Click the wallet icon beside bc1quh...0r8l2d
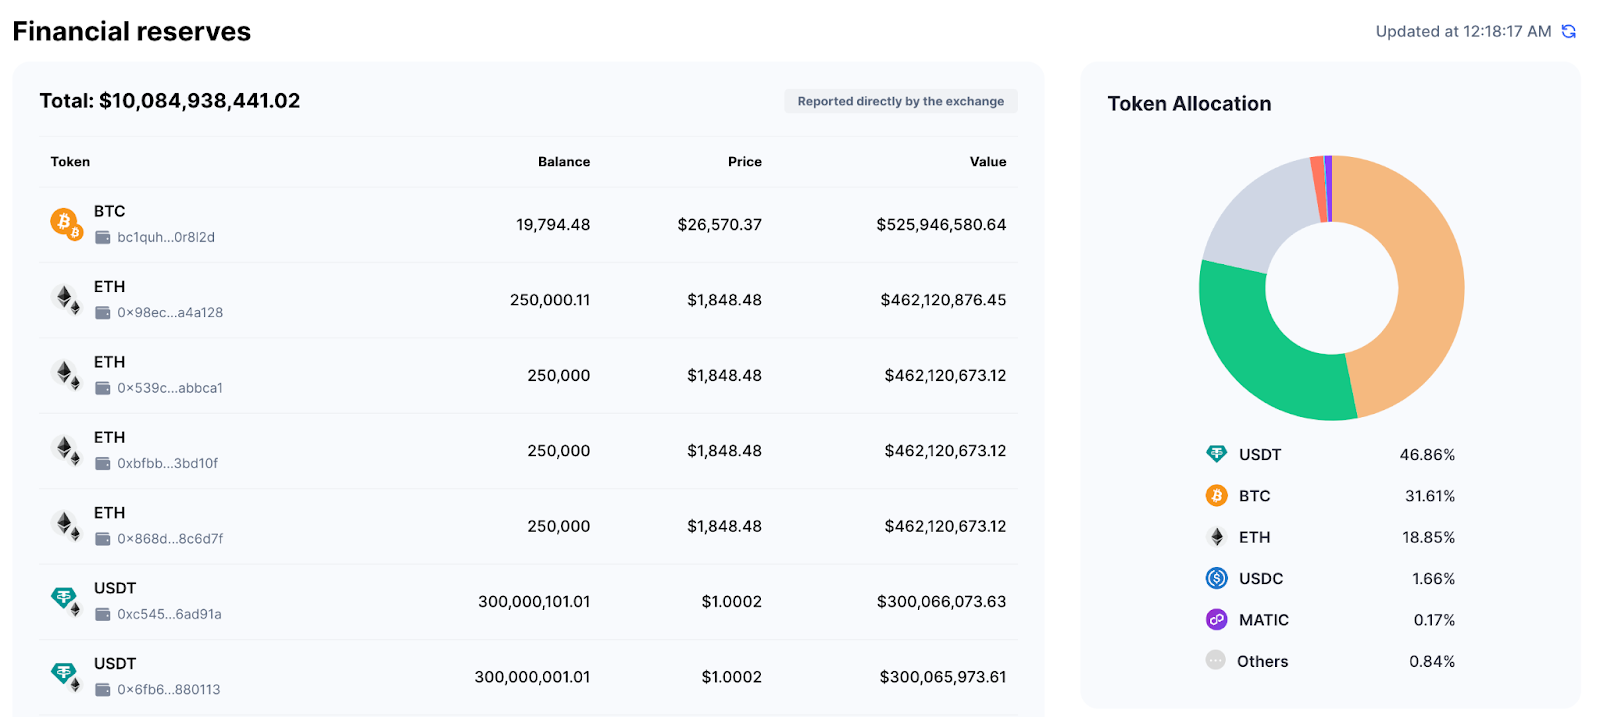This screenshot has width=1600, height=717. (x=102, y=238)
